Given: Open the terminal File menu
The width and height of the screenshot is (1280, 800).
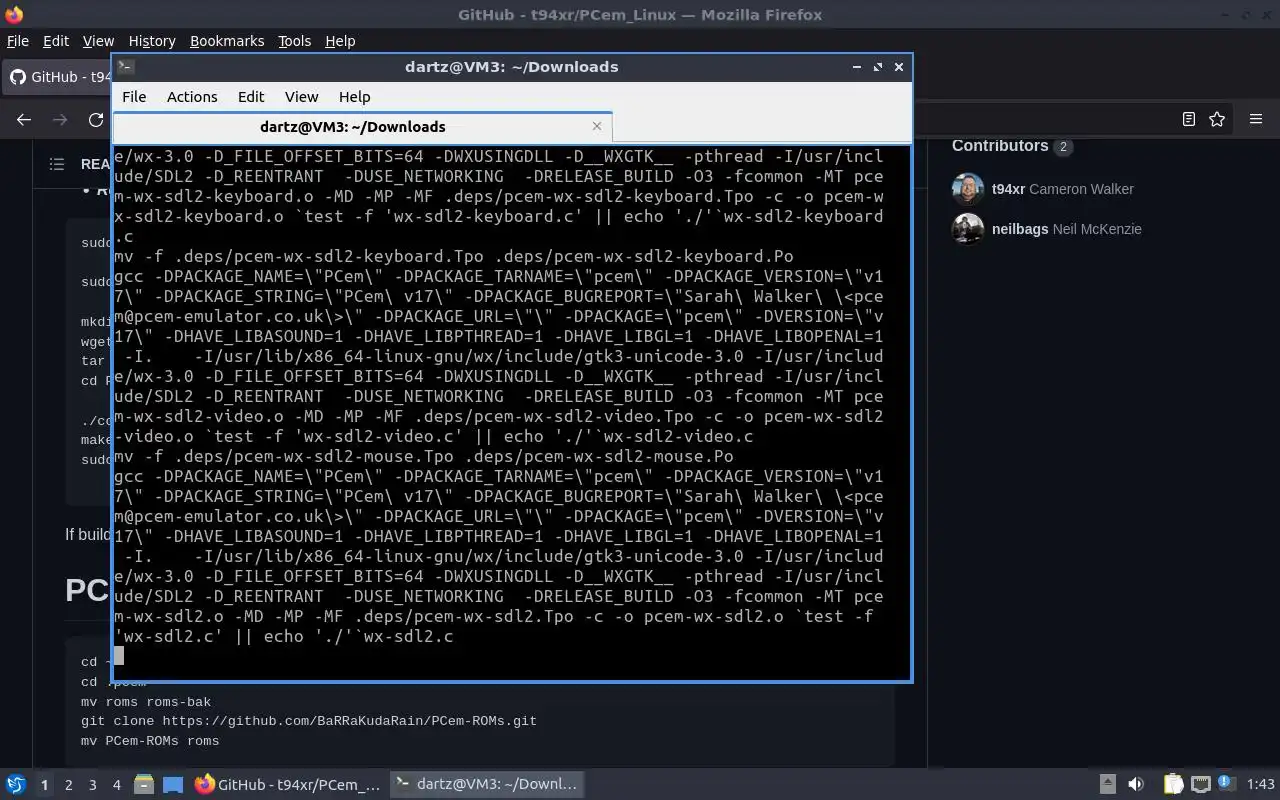Looking at the screenshot, I should [134, 97].
